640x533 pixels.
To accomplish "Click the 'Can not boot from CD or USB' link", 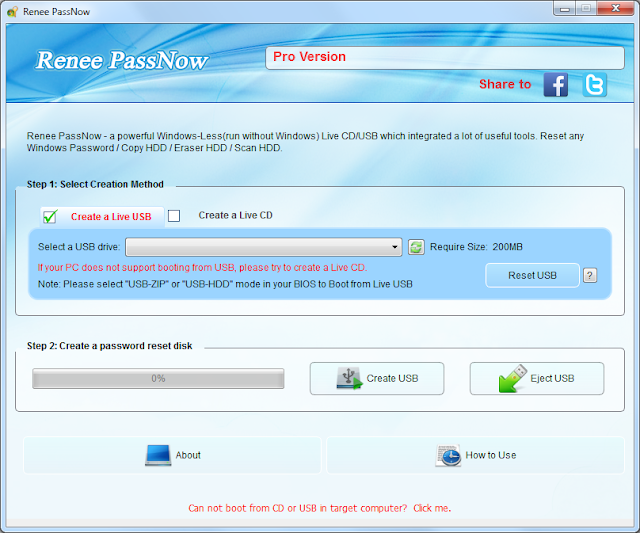I will (x=320, y=508).
